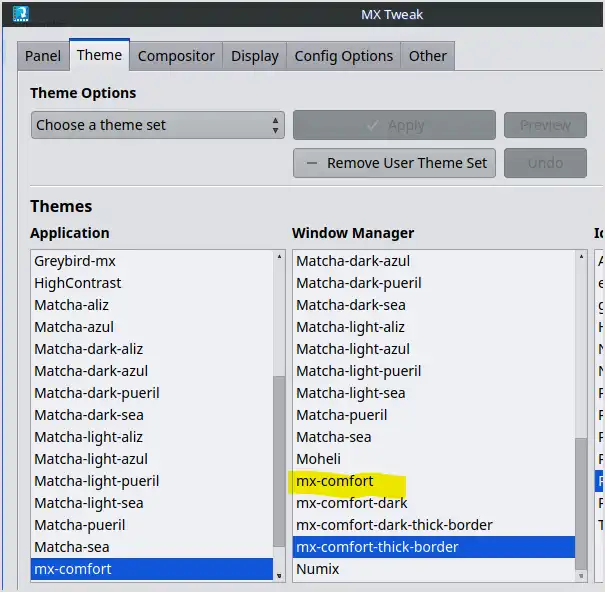
Task: Select Numix window manager theme
Action: click(434, 569)
